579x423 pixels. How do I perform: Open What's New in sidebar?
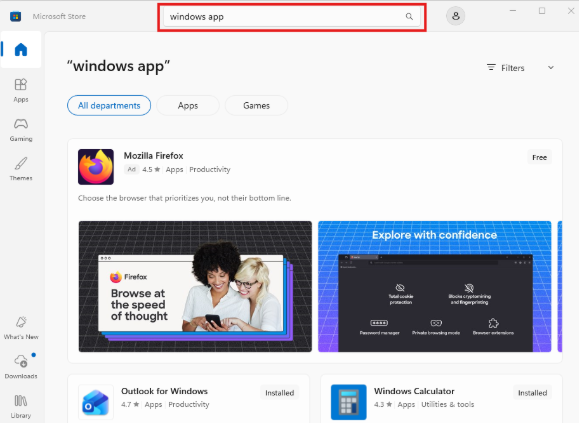coord(21,328)
